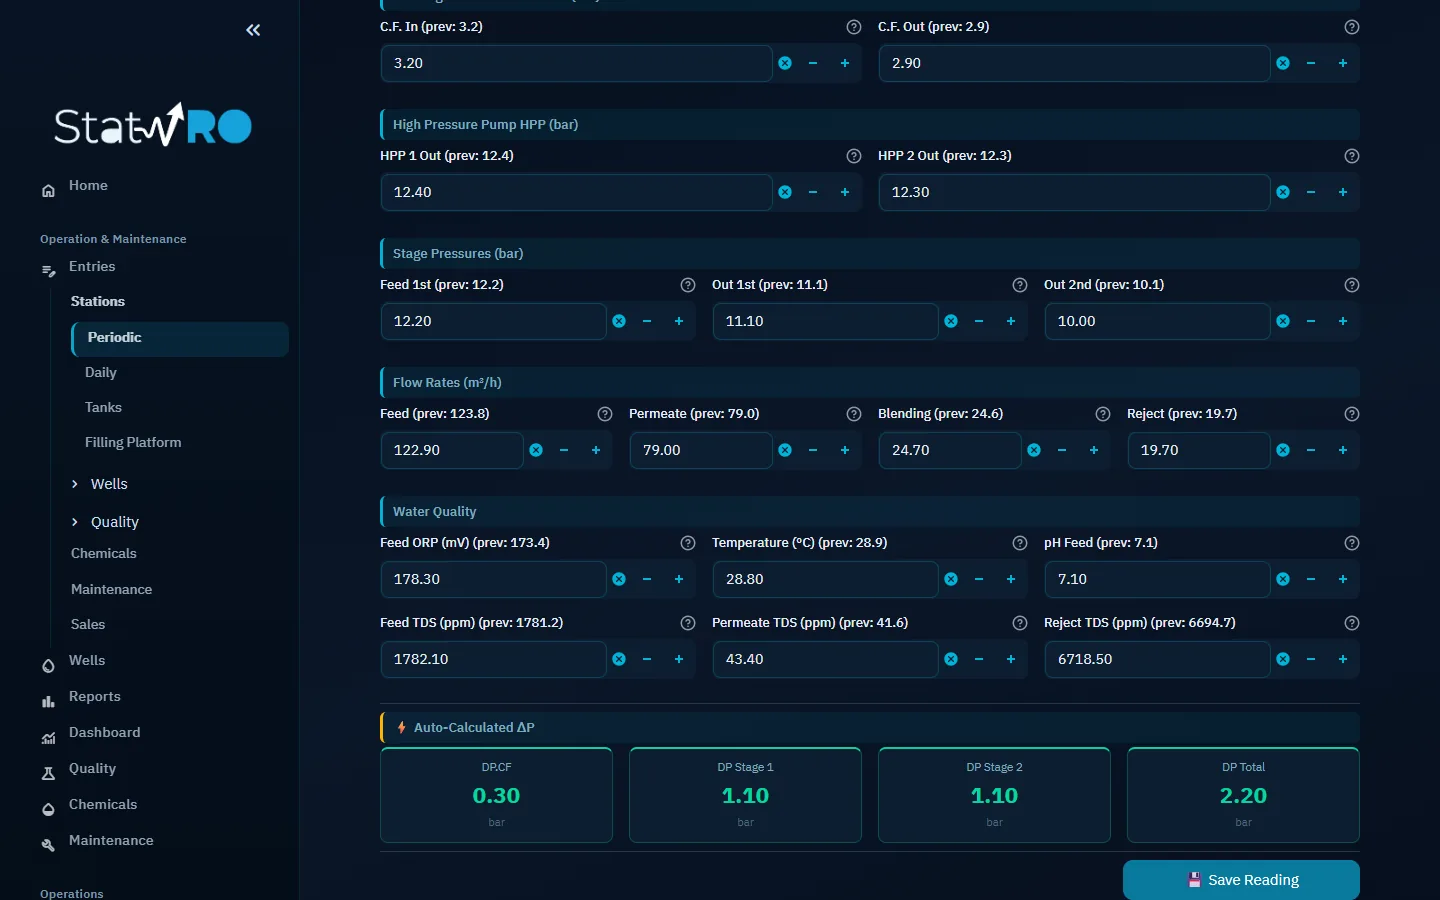Click the Feed TDS input field
Screen dimensions: 1440x900
[493, 659]
